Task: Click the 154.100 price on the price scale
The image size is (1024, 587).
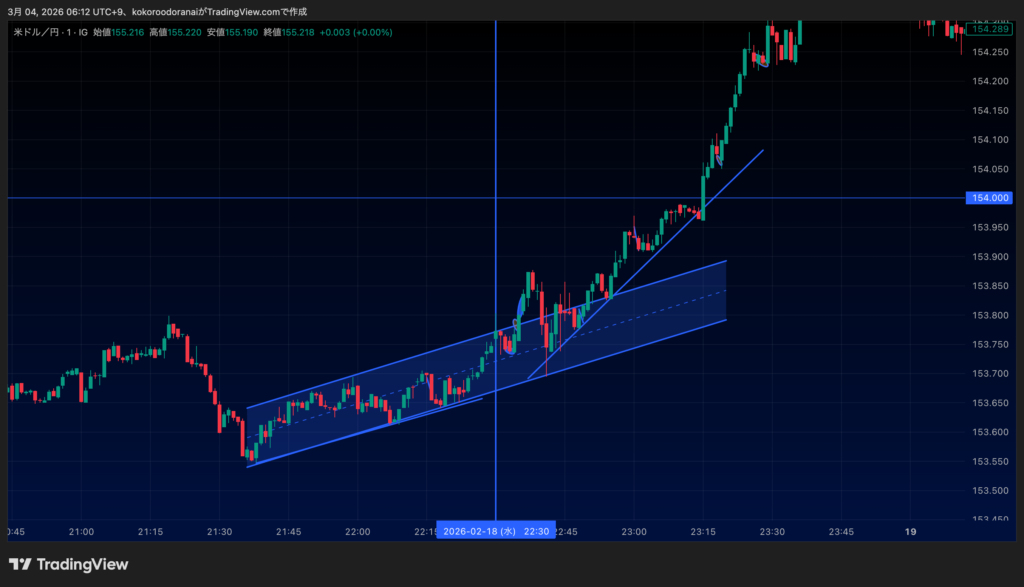Action: [988, 140]
